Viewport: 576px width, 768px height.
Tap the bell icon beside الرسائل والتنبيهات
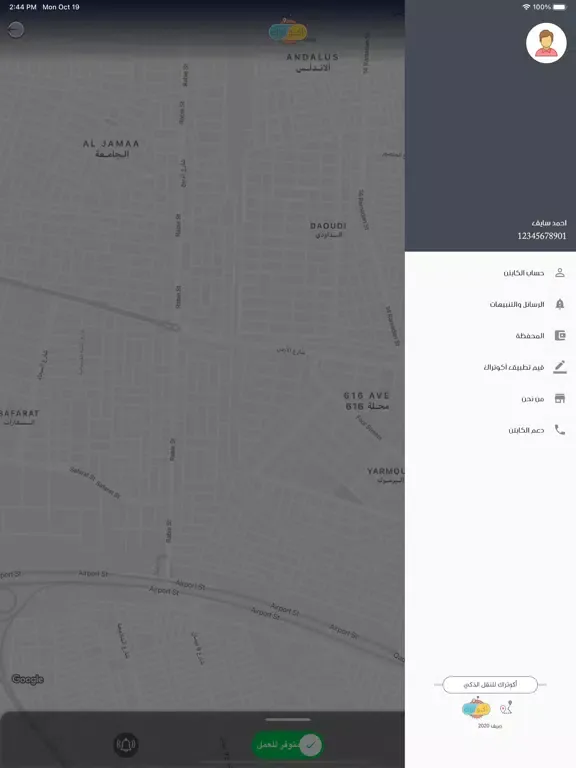point(560,304)
